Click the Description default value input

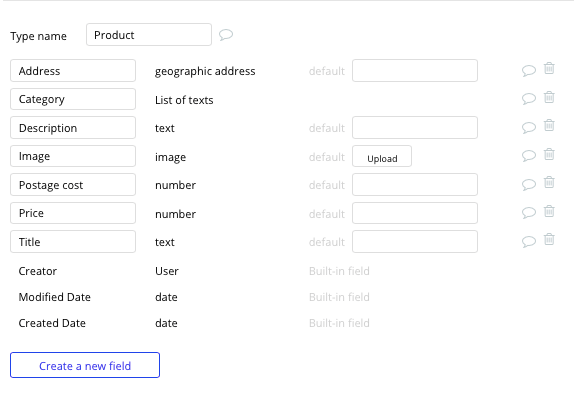click(415, 128)
